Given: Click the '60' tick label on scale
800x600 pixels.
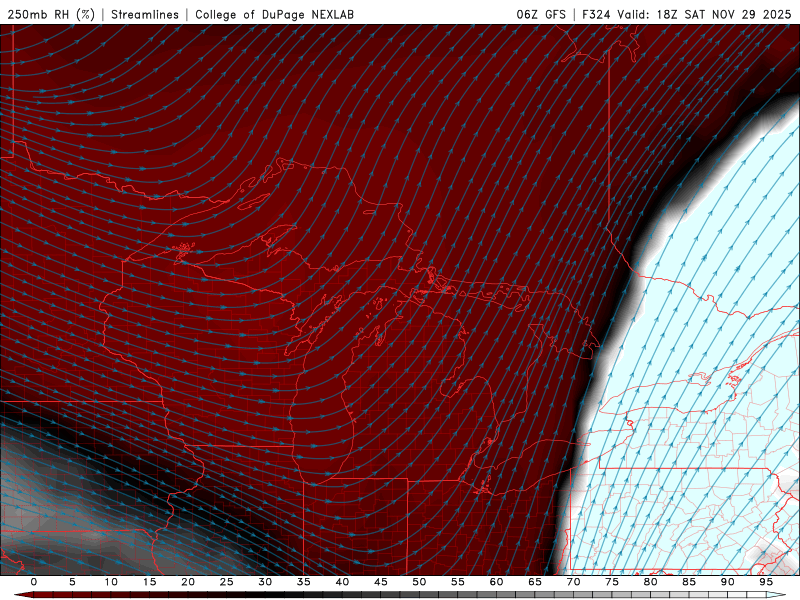Looking at the screenshot, I should coord(496,582).
